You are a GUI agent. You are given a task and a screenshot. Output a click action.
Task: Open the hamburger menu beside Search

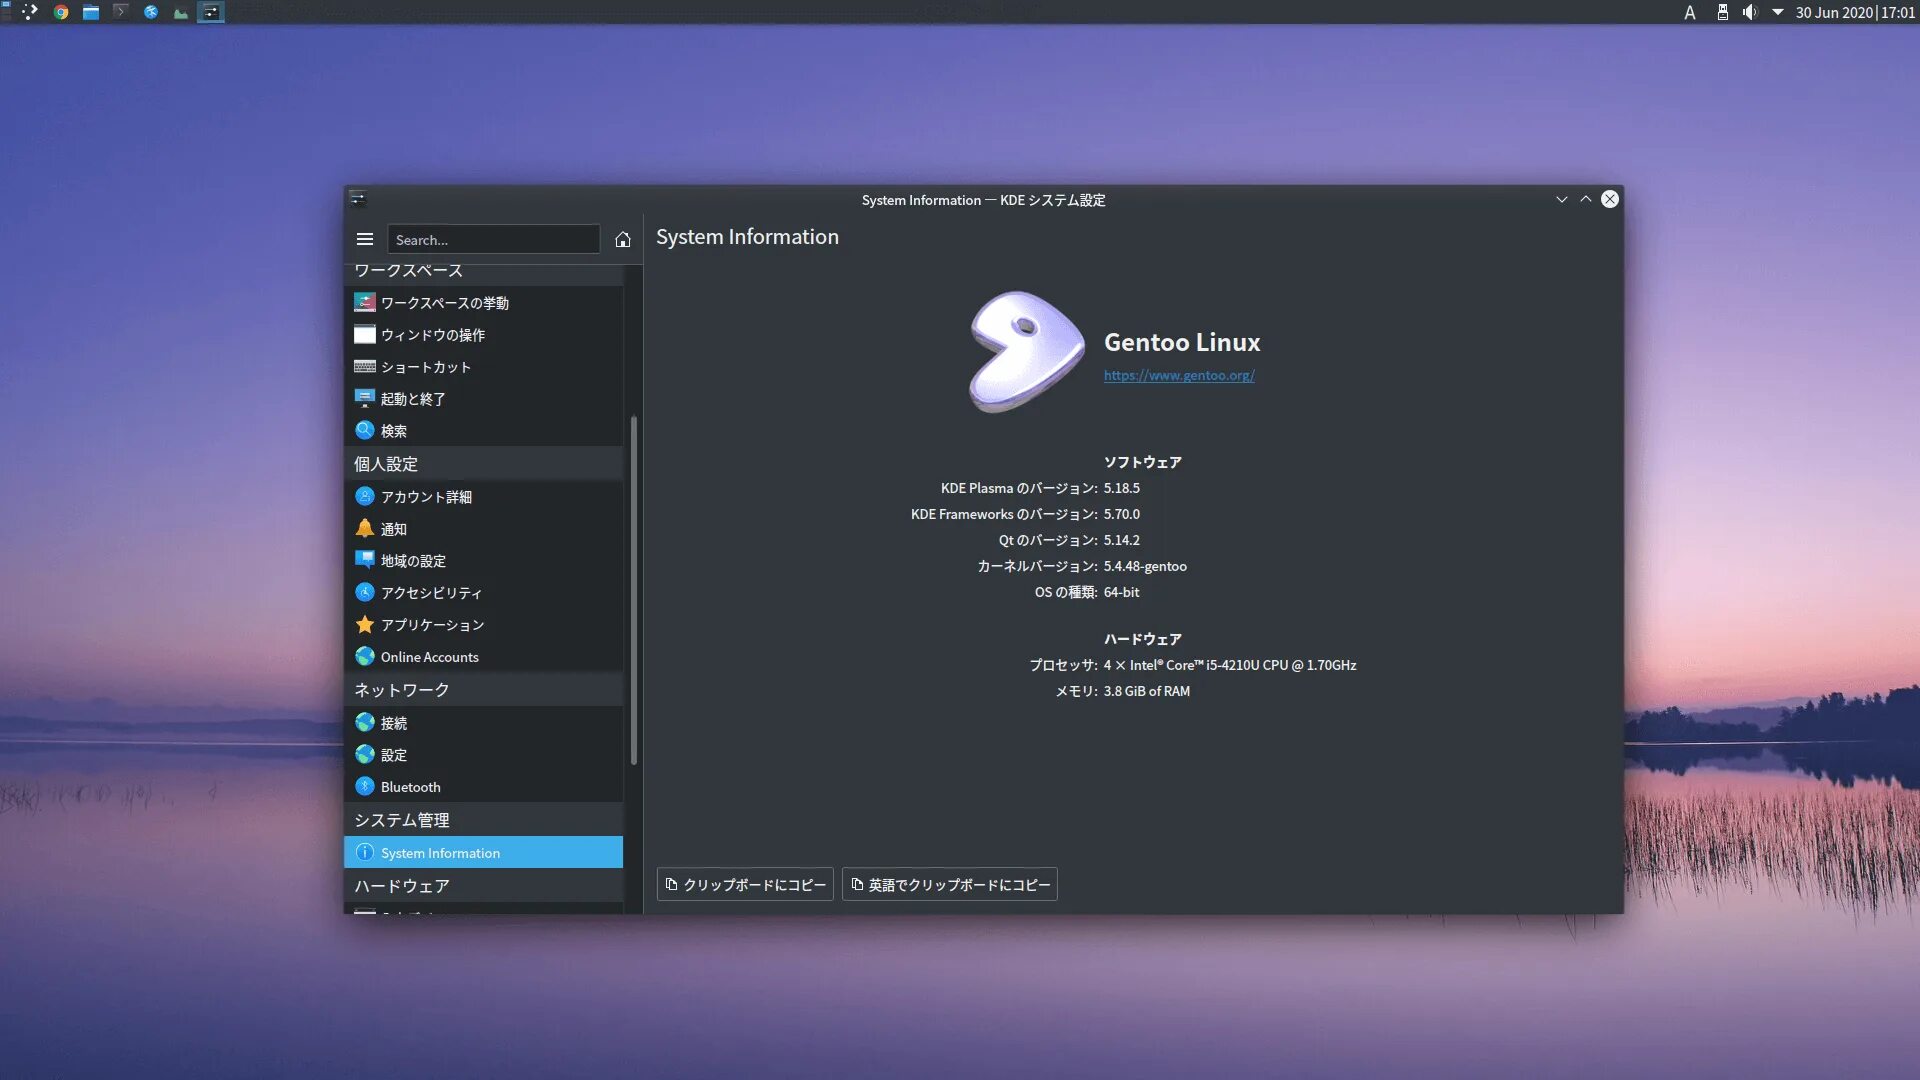click(x=364, y=240)
